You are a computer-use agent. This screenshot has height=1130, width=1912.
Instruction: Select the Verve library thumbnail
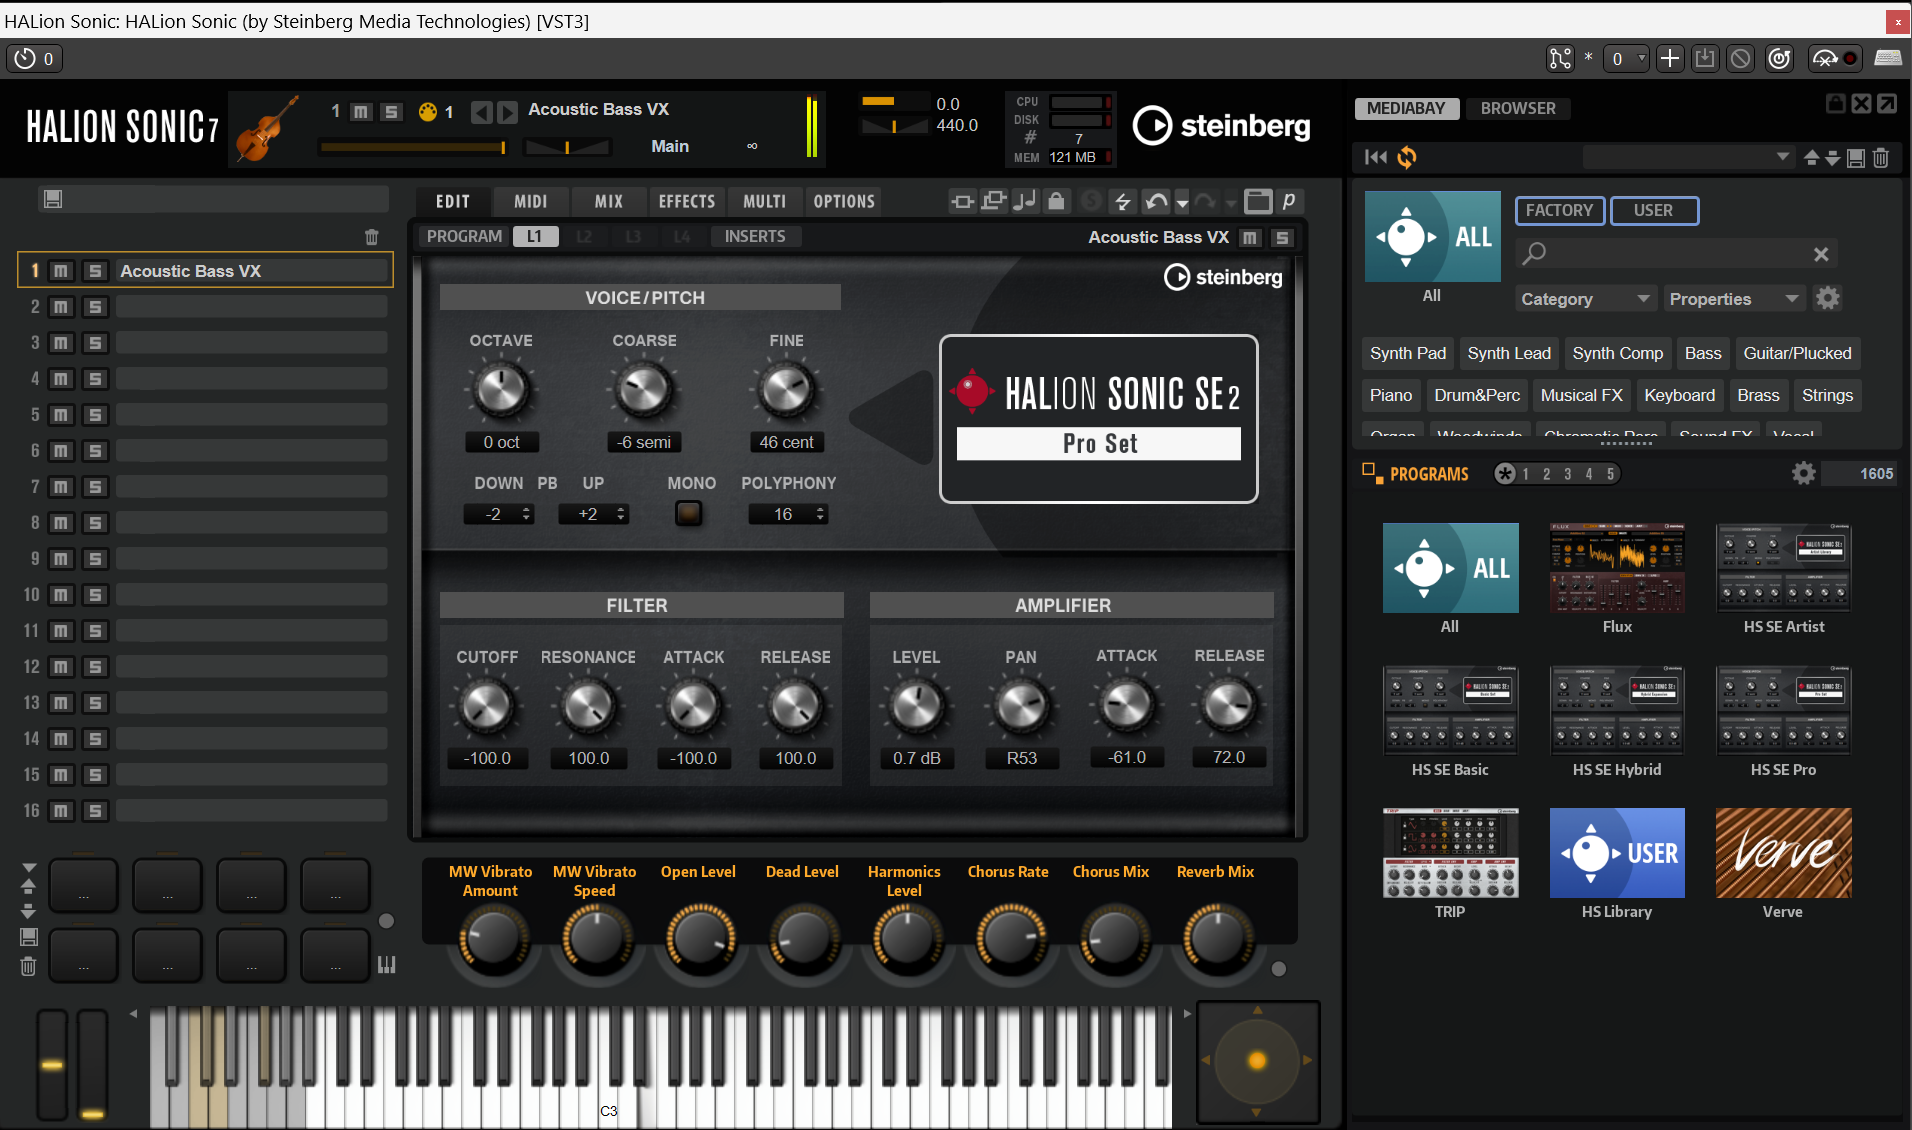[1783, 853]
